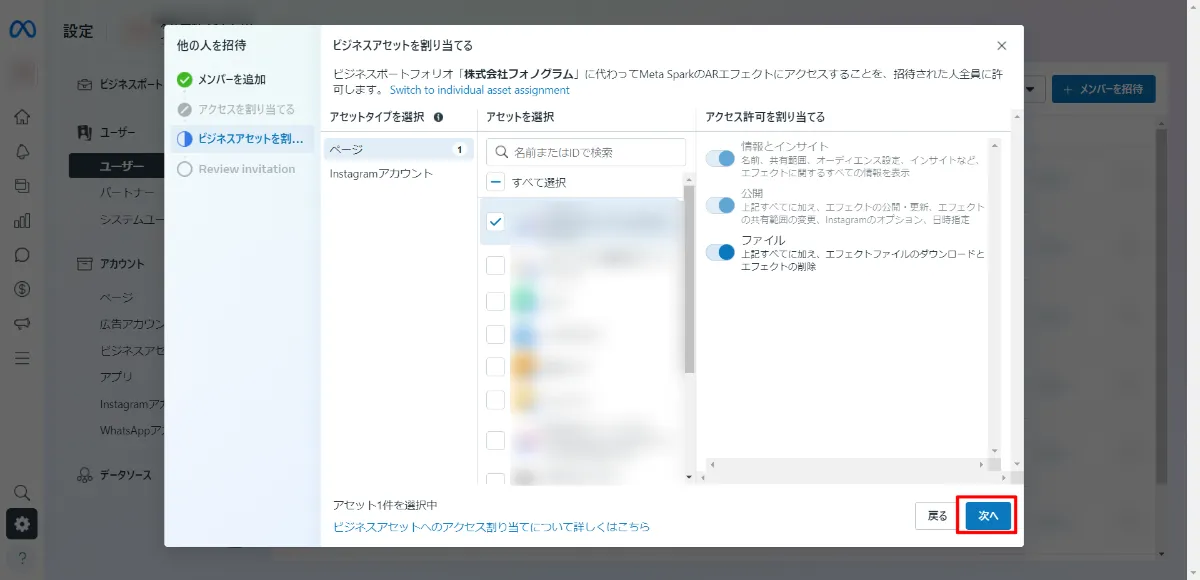Check the box next to orange avatar asset
This screenshot has height=580, width=1200.
(x=495, y=367)
